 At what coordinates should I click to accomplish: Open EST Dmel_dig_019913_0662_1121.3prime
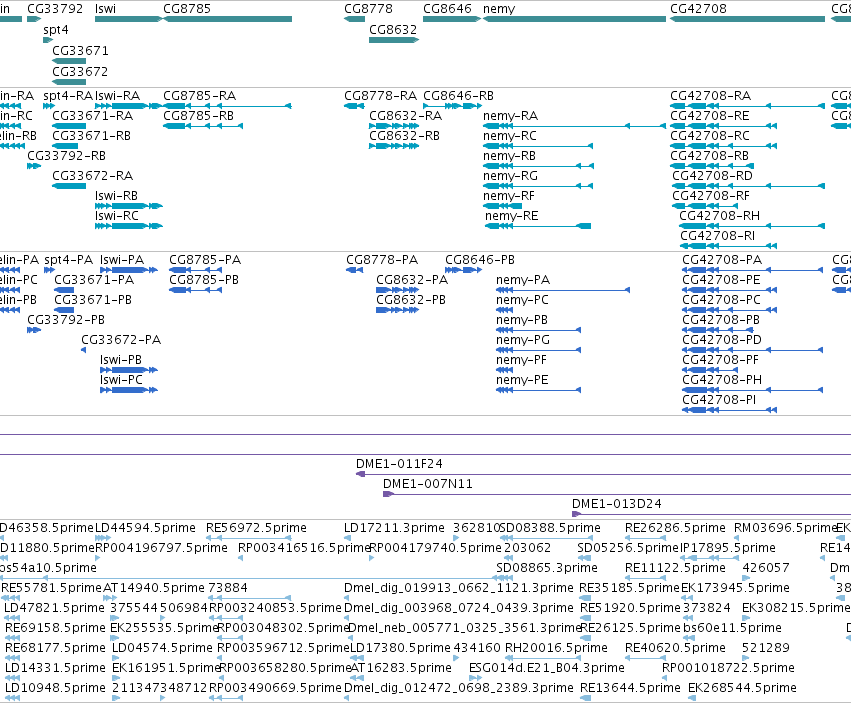(x=459, y=588)
